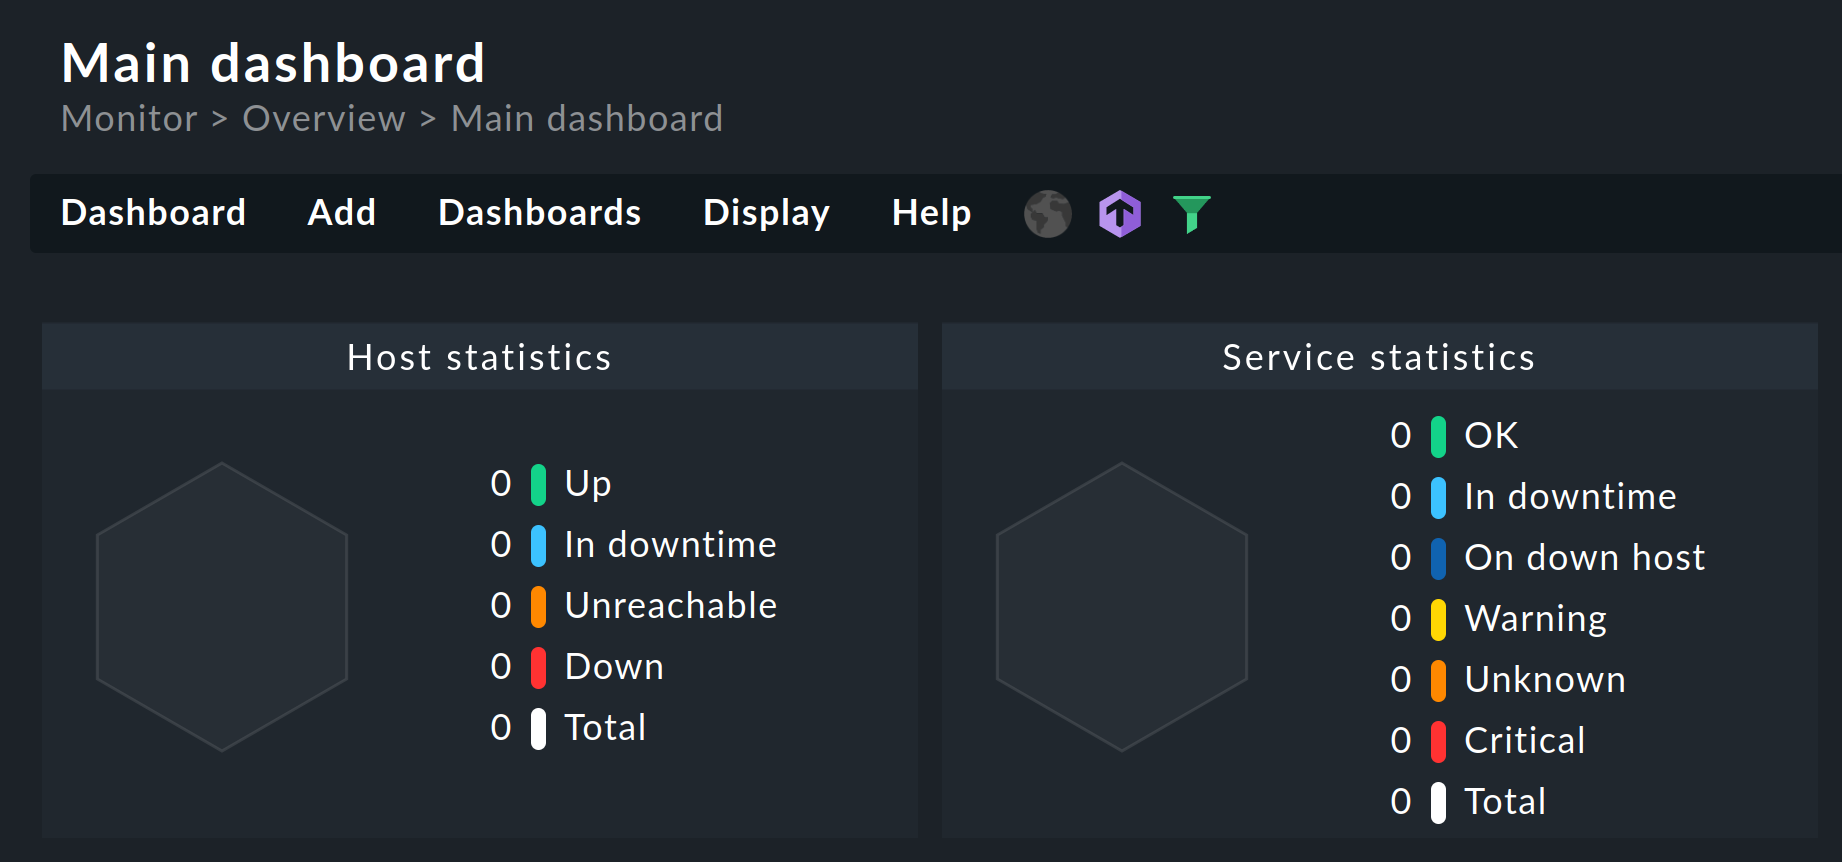Select the Critical service state row
Screen dimensions: 1842x862
(1488, 741)
